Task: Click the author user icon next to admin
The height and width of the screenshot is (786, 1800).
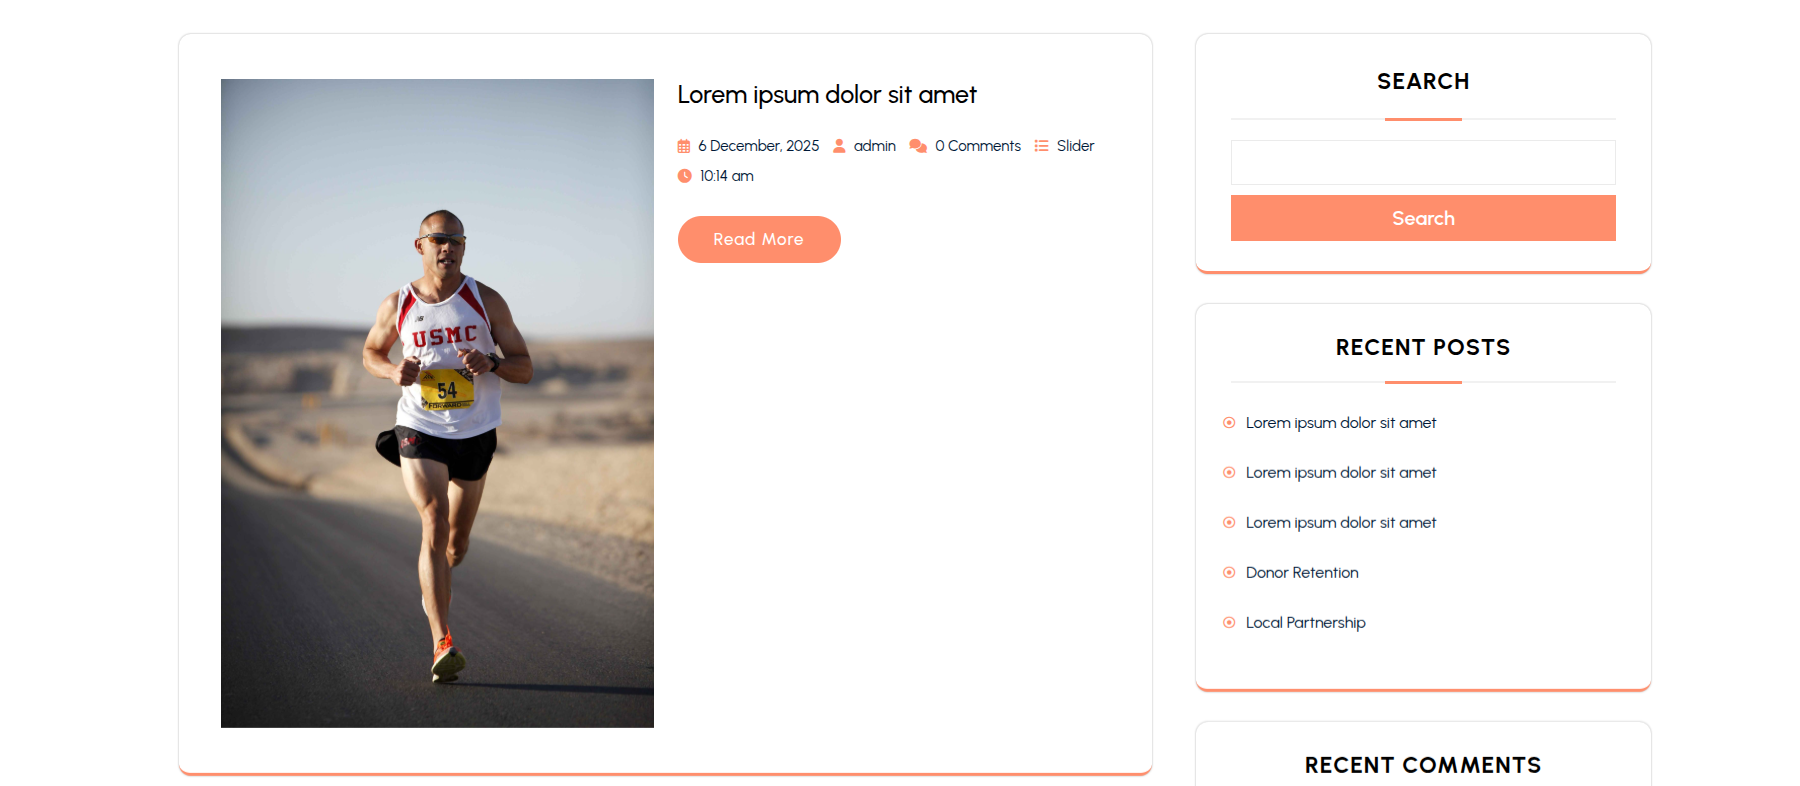Action: pyautogui.click(x=839, y=146)
